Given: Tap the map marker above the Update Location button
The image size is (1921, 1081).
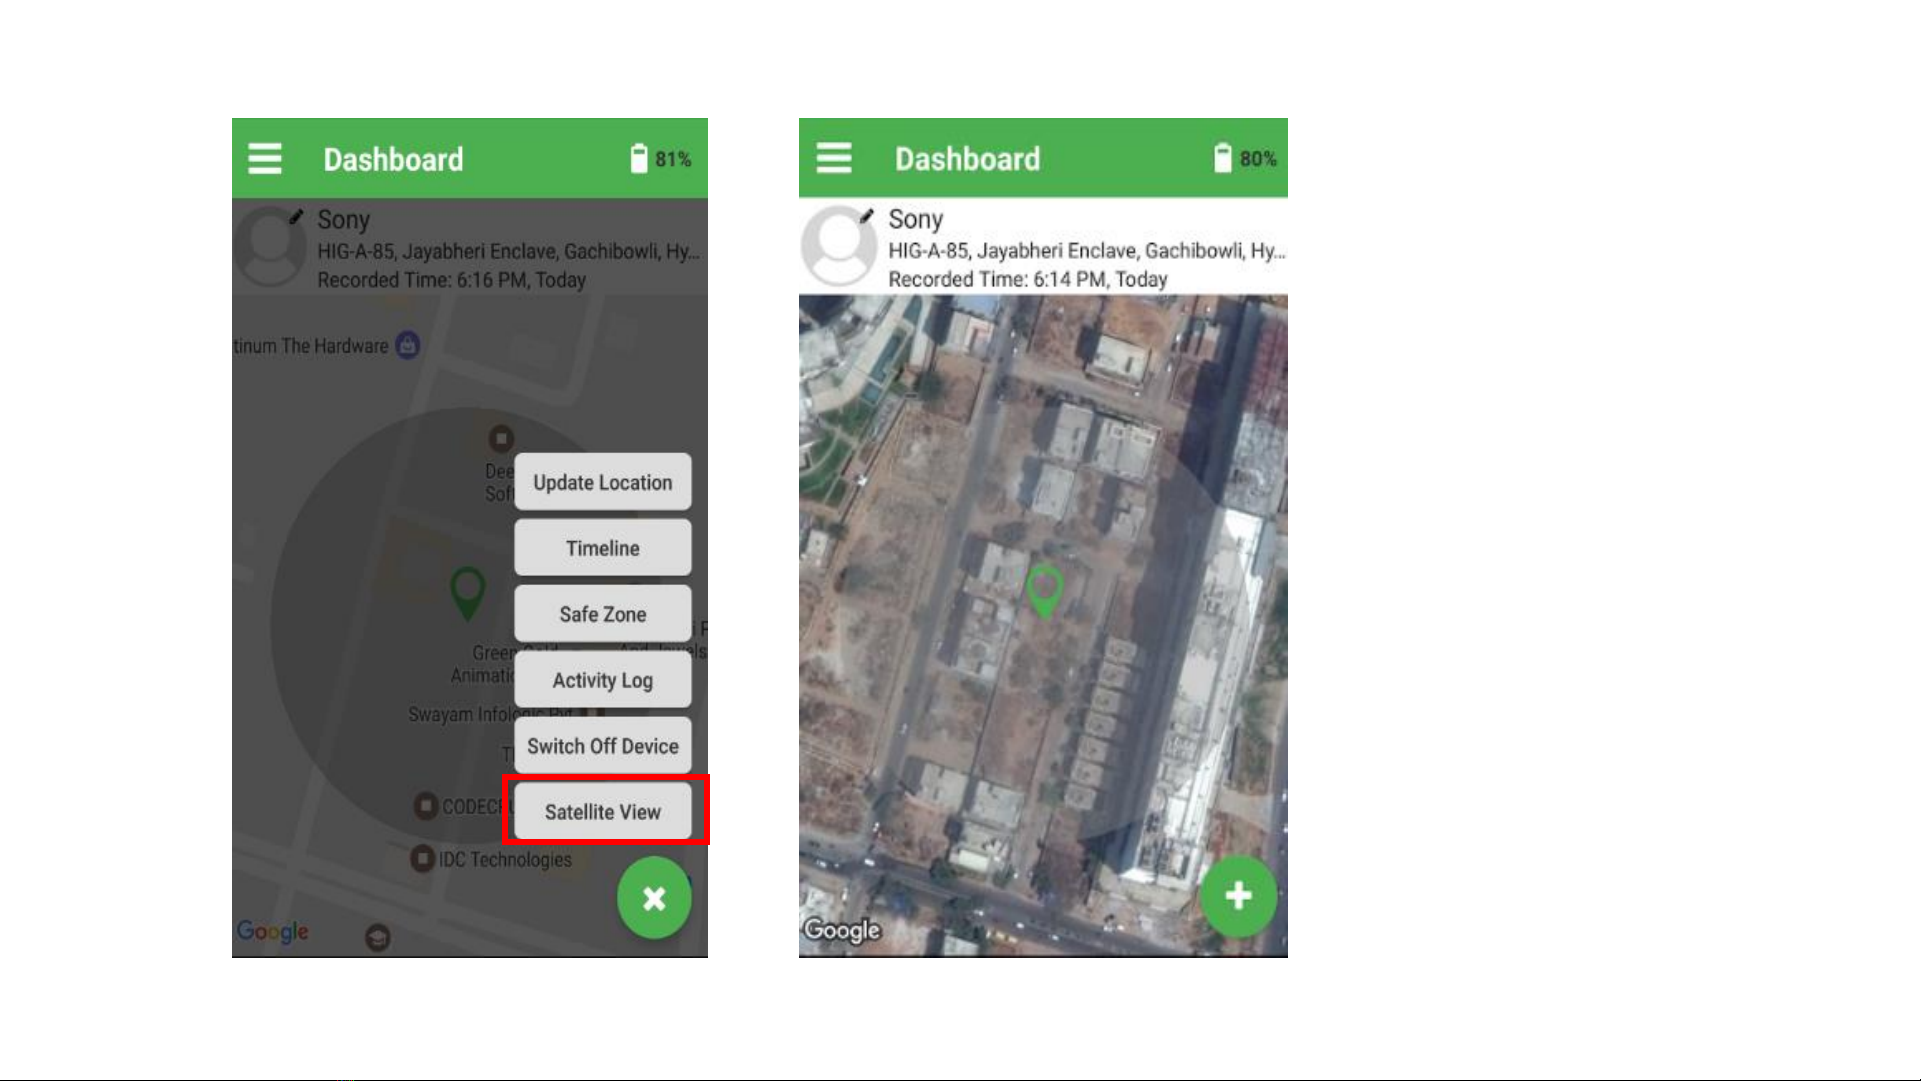Looking at the screenshot, I should pyautogui.click(x=501, y=439).
